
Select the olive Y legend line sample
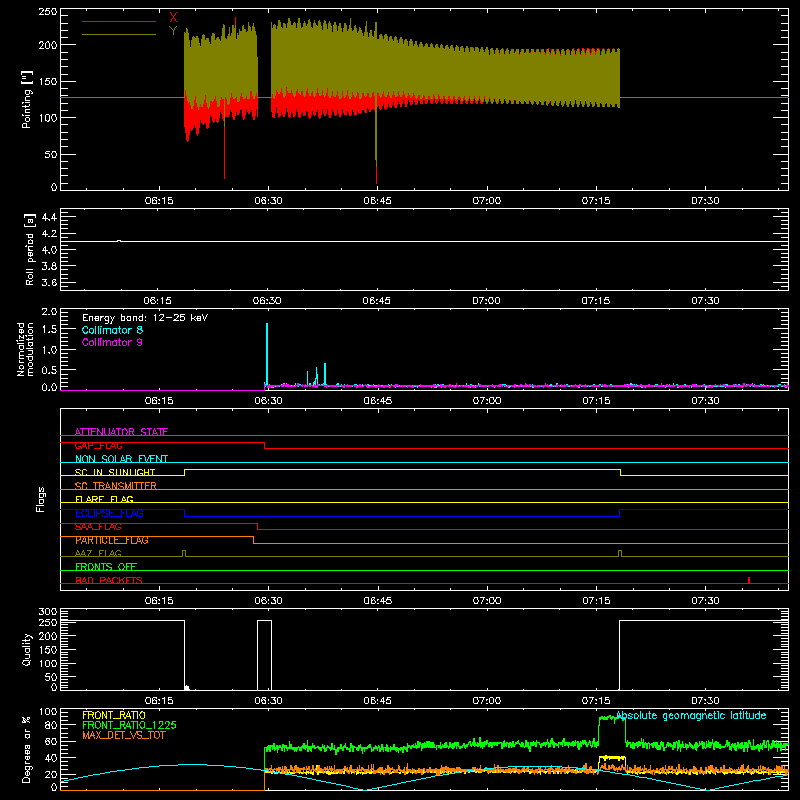[119, 34]
